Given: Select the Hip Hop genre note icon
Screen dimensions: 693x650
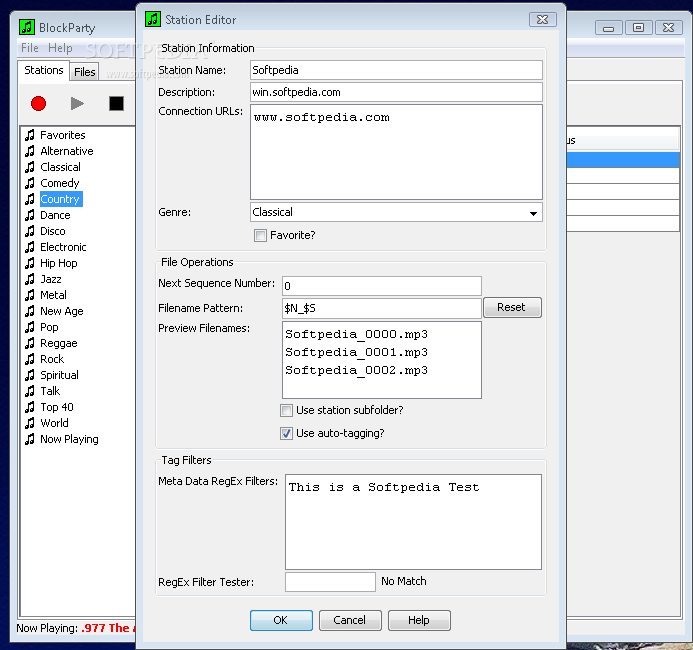Looking at the screenshot, I should (30, 263).
